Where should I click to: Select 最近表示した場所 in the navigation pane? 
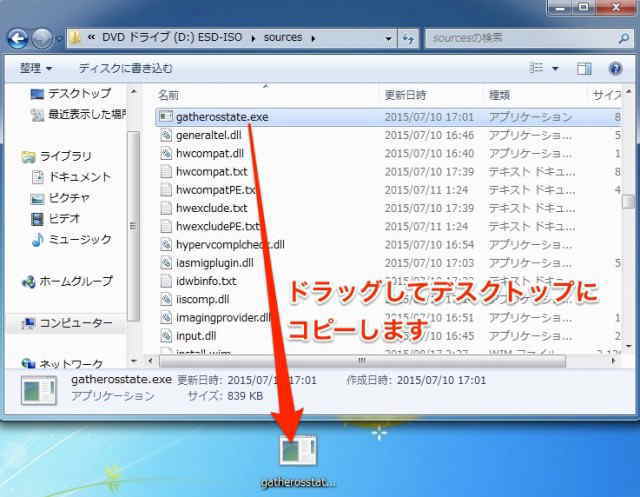coord(79,115)
